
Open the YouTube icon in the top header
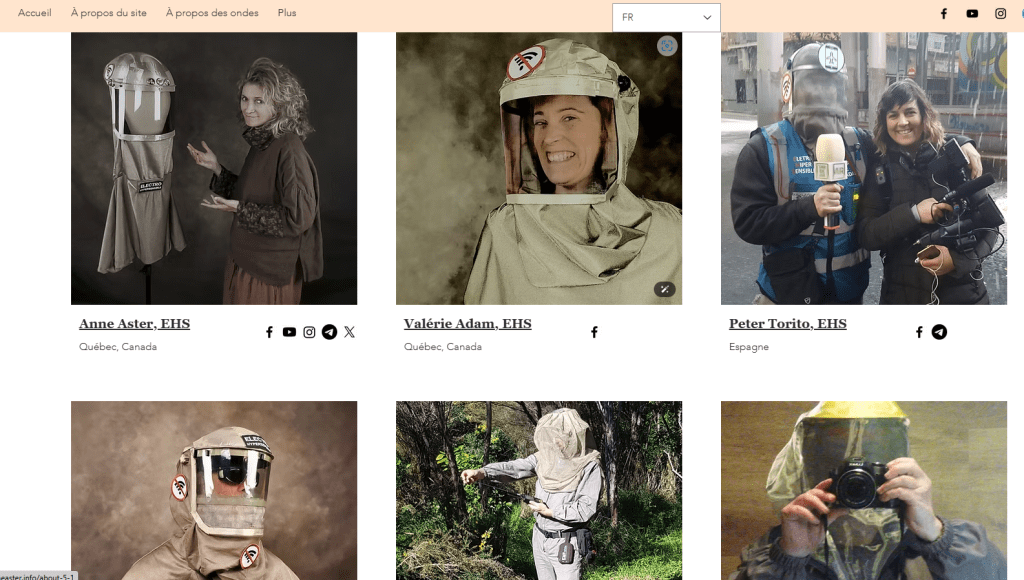tap(972, 14)
